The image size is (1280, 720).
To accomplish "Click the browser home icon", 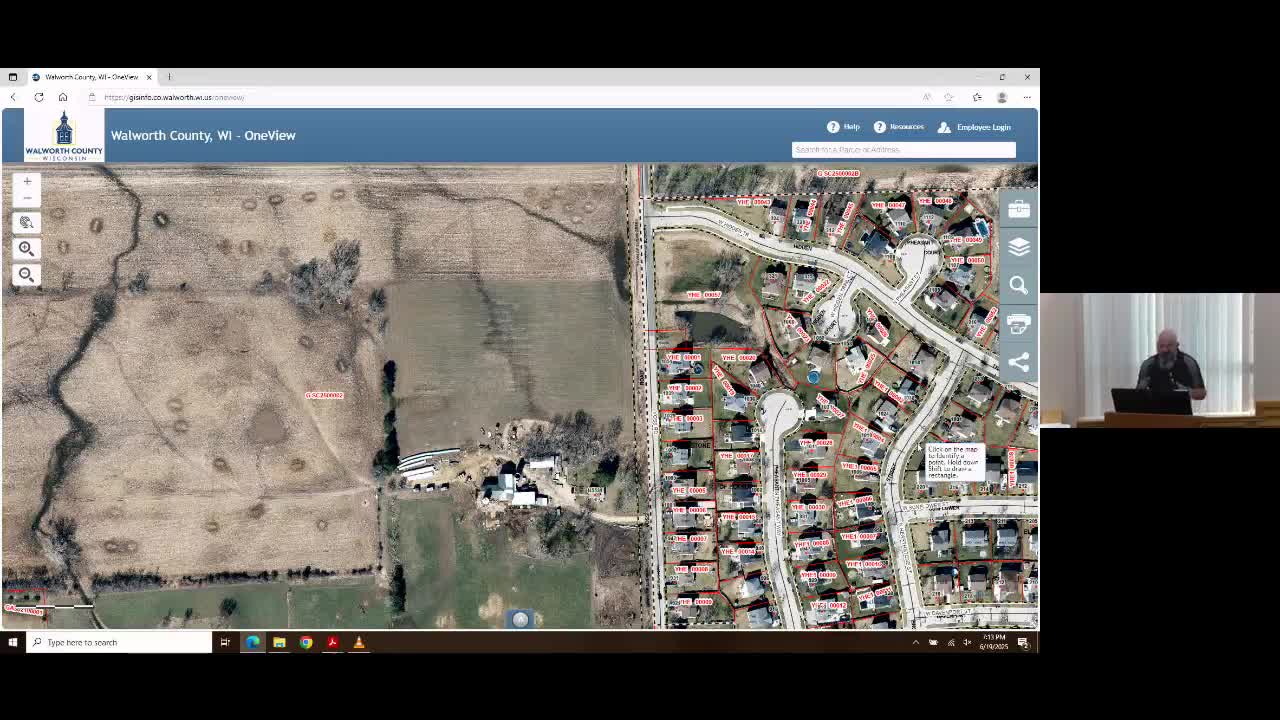I will click(62, 97).
